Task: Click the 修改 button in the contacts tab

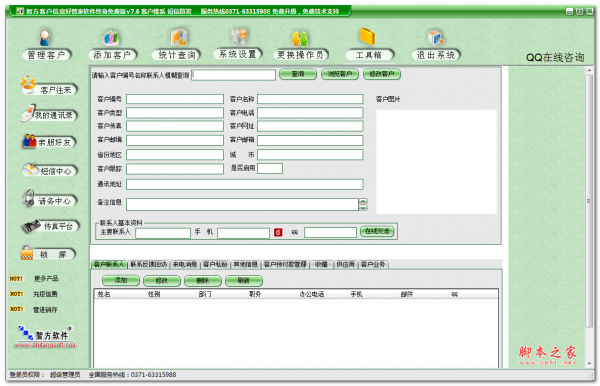Action: 162,281
